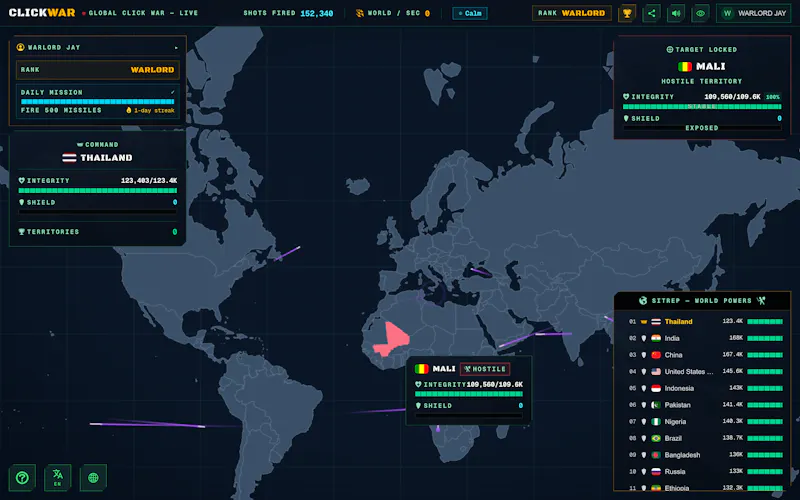
Task: Click the HOSTILE badge in the Mali tooltip
Action: 485,369
